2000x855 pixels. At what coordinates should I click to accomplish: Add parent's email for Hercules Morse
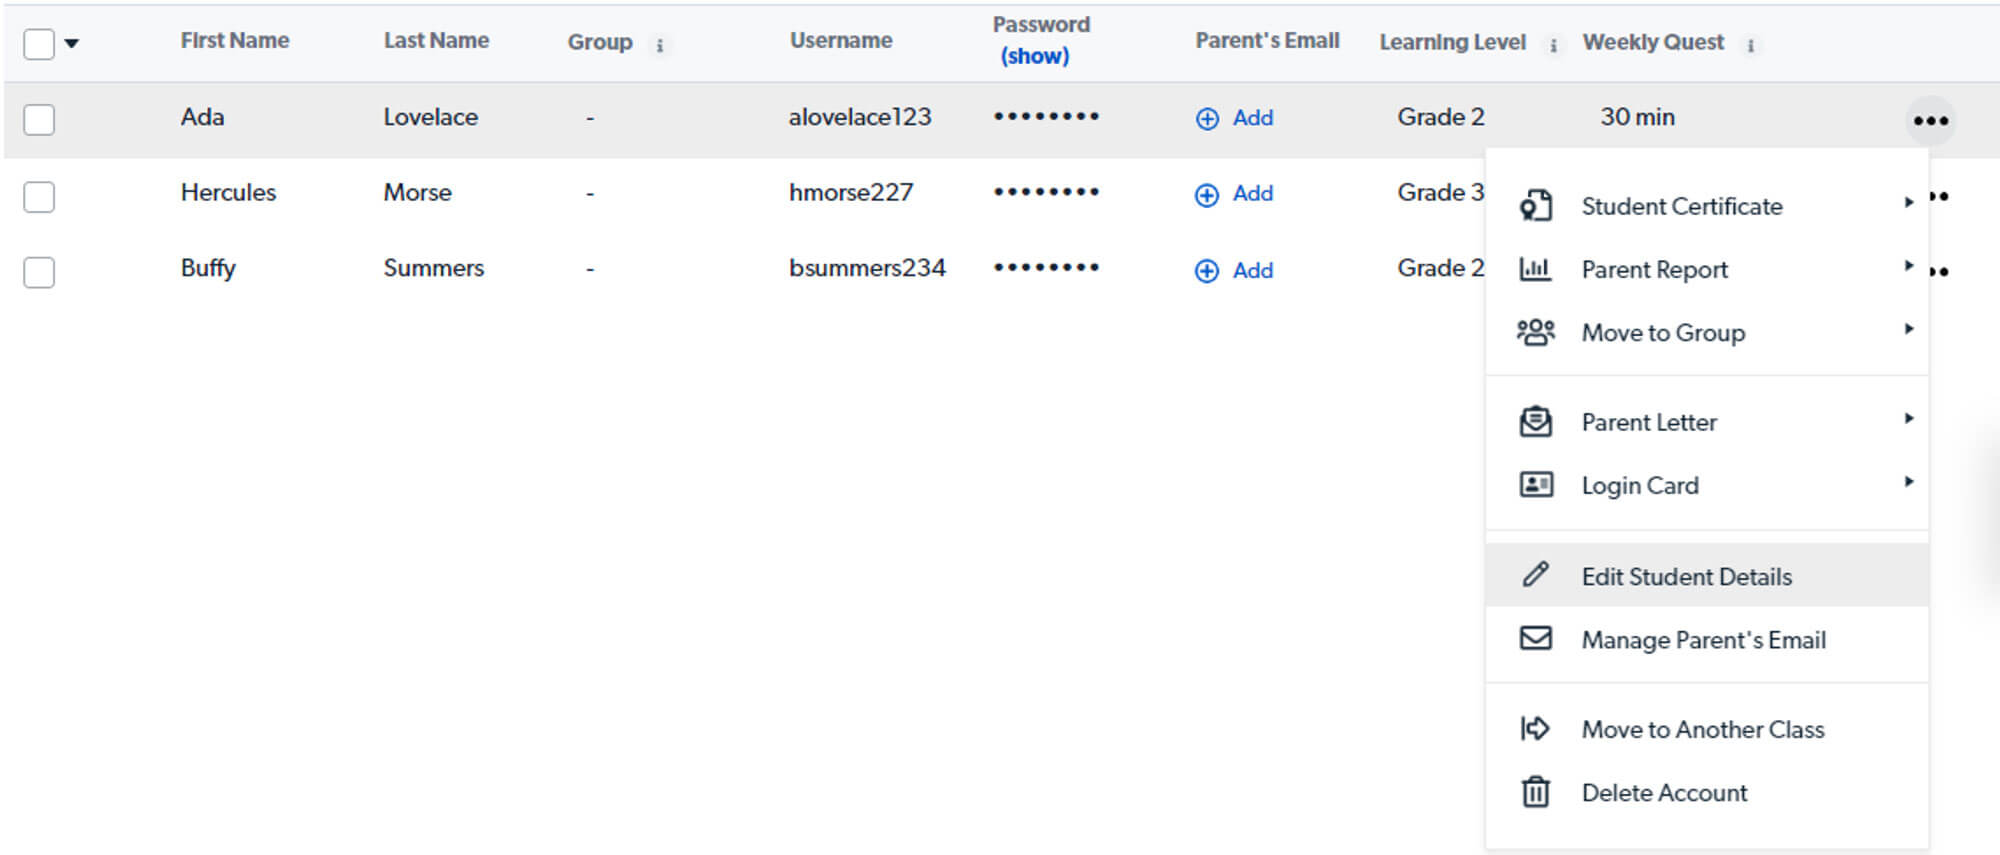[x=1235, y=194]
